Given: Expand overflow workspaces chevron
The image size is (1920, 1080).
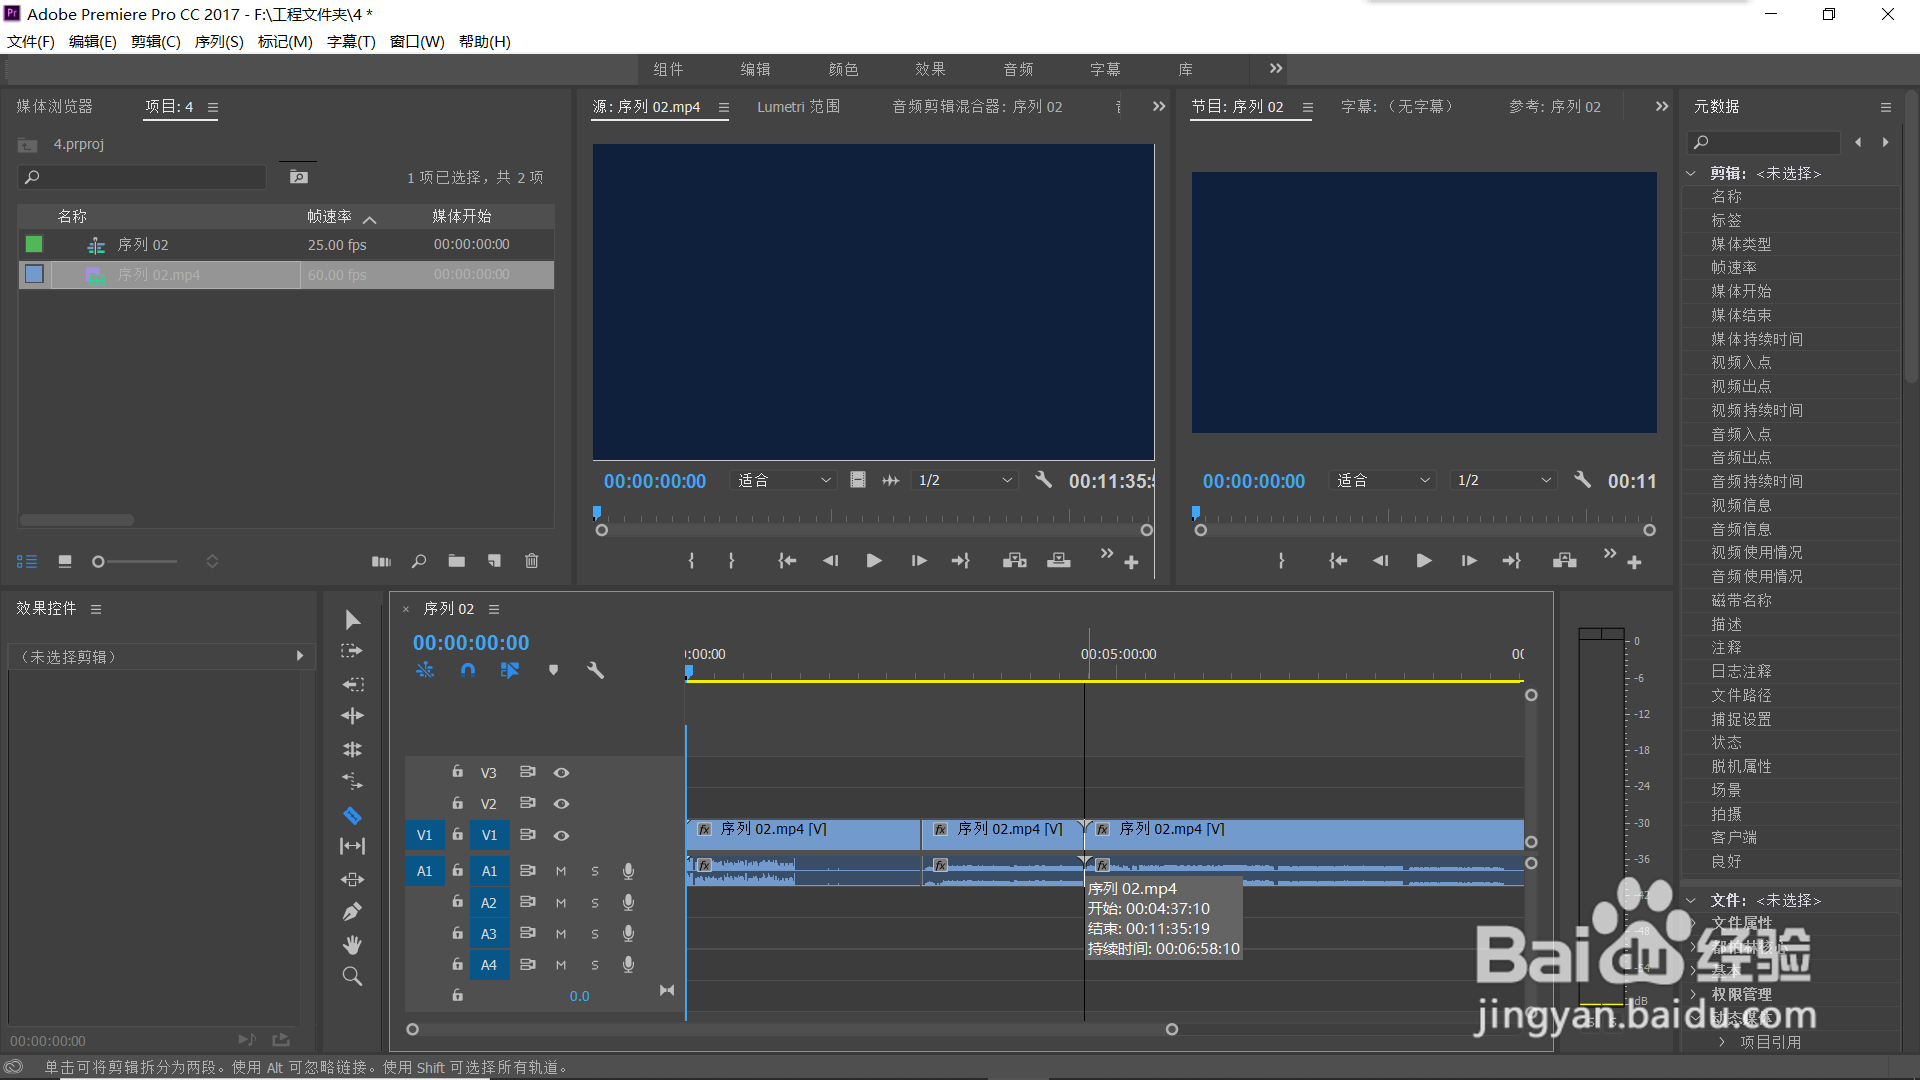Looking at the screenshot, I should coord(1276,69).
